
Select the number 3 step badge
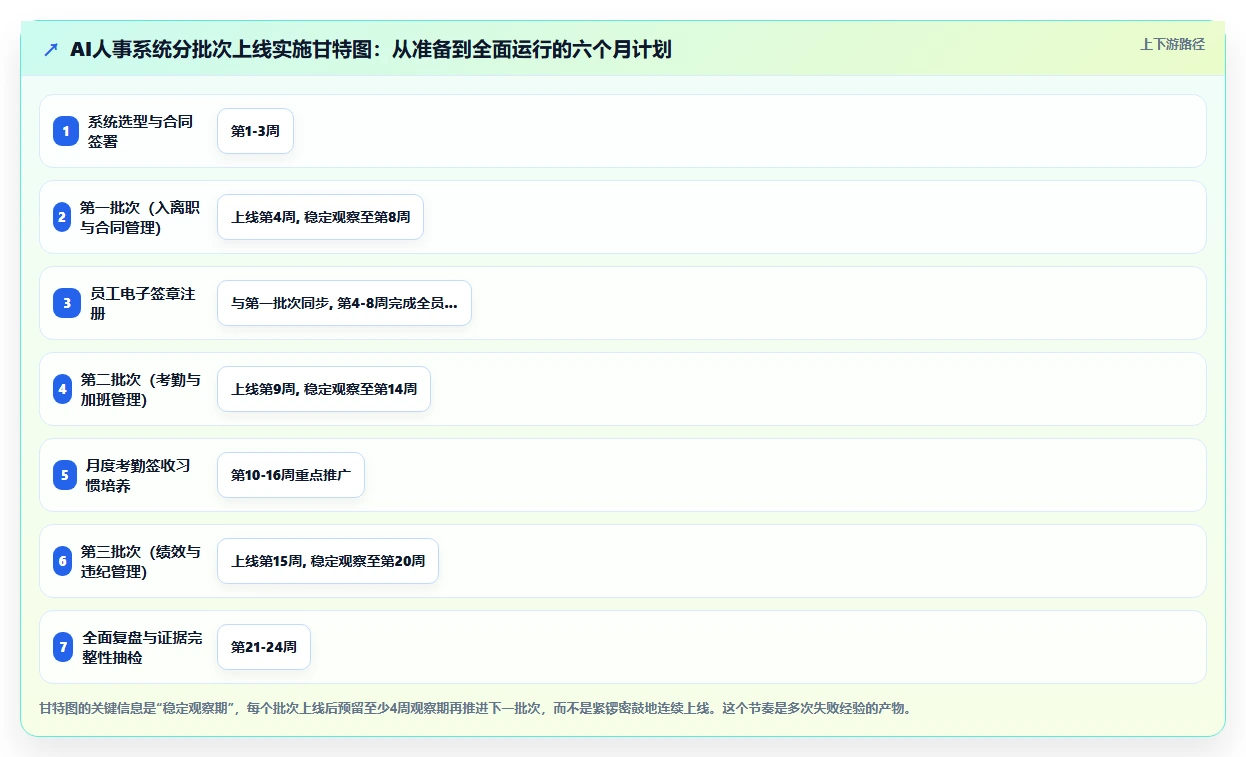pyautogui.click(x=67, y=303)
